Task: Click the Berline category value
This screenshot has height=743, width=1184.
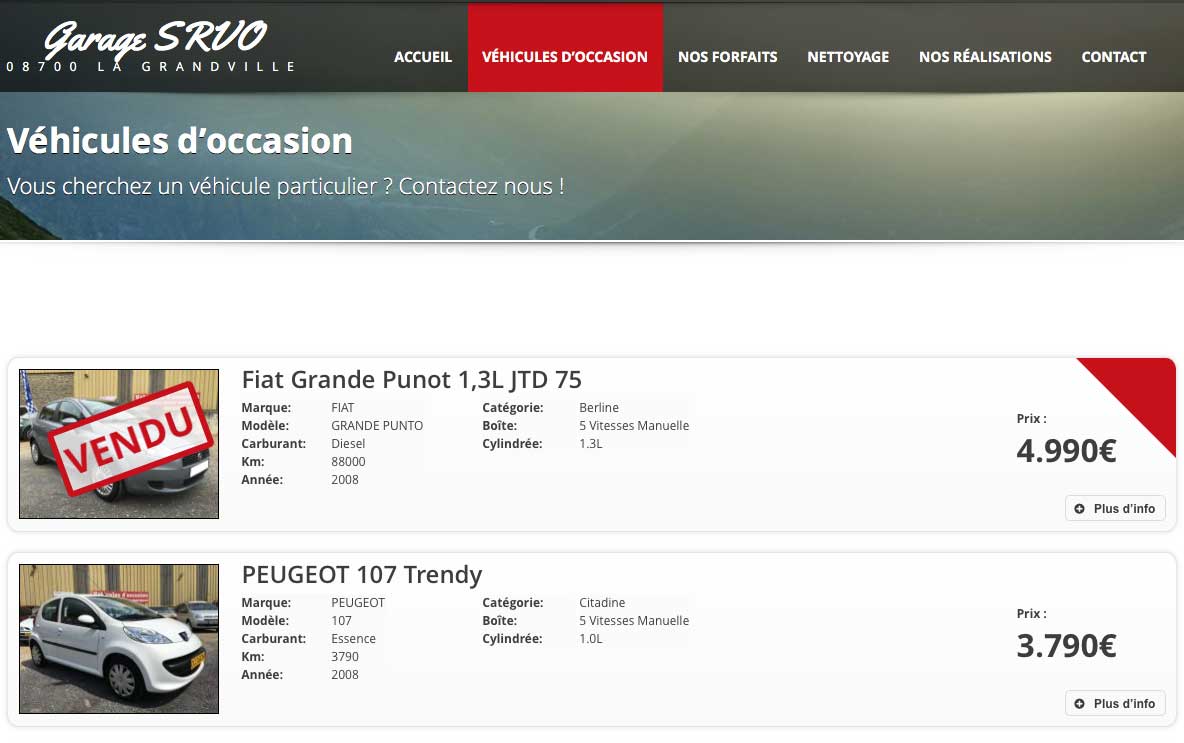Action: (x=599, y=408)
